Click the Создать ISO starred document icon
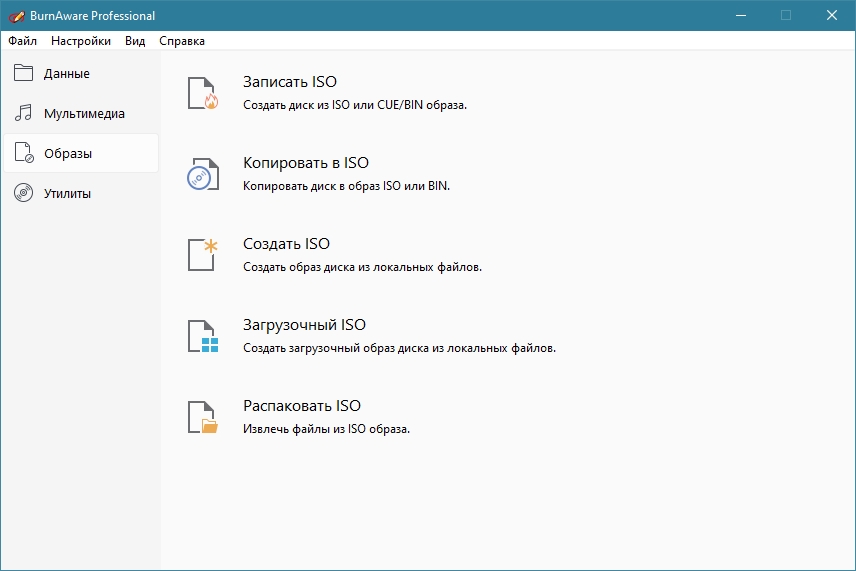Image resolution: width=856 pixels, height=571 pixels. pos(203,254)
